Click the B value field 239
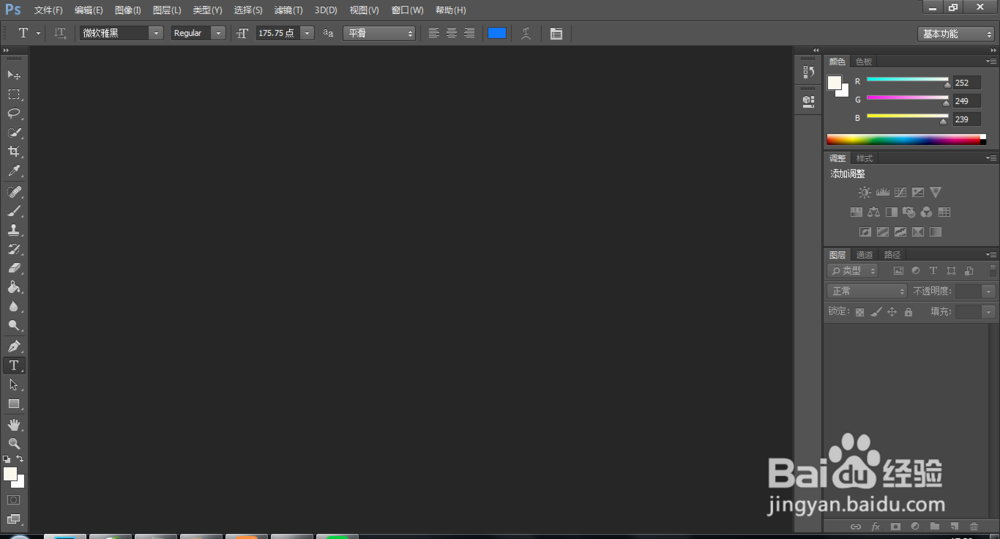 pos(966,119)
